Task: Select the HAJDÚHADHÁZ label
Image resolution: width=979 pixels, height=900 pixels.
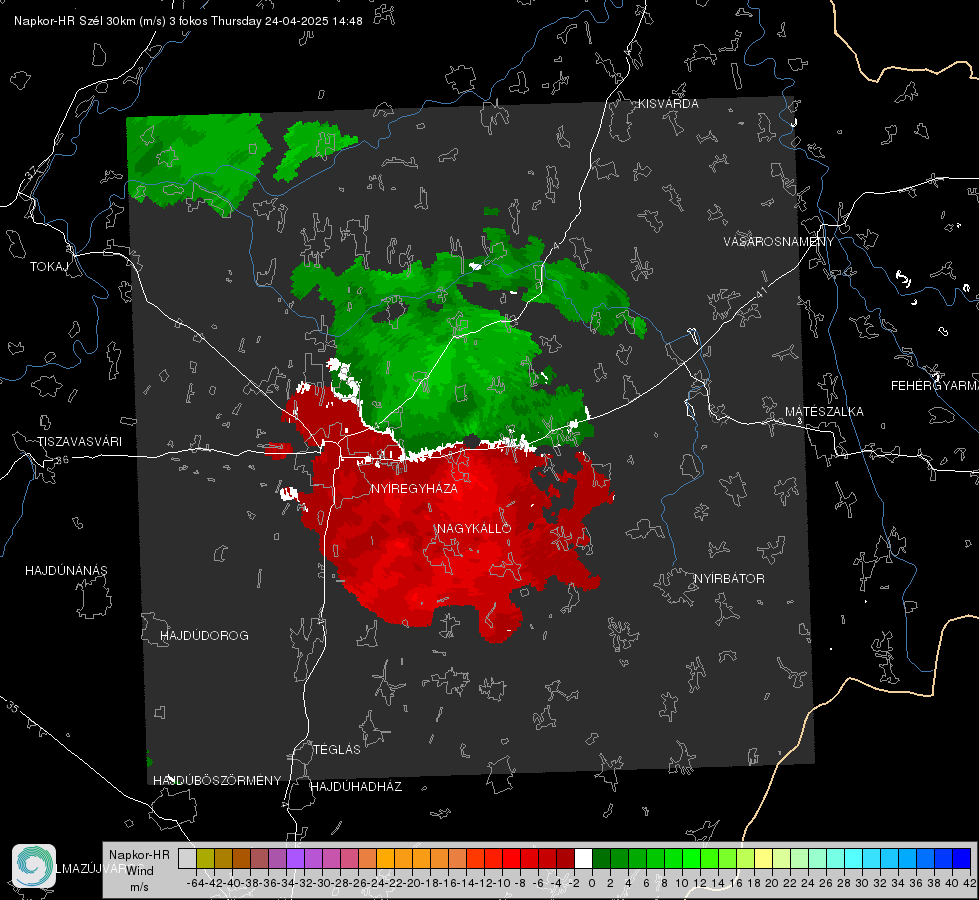Action: click(356, 787)
